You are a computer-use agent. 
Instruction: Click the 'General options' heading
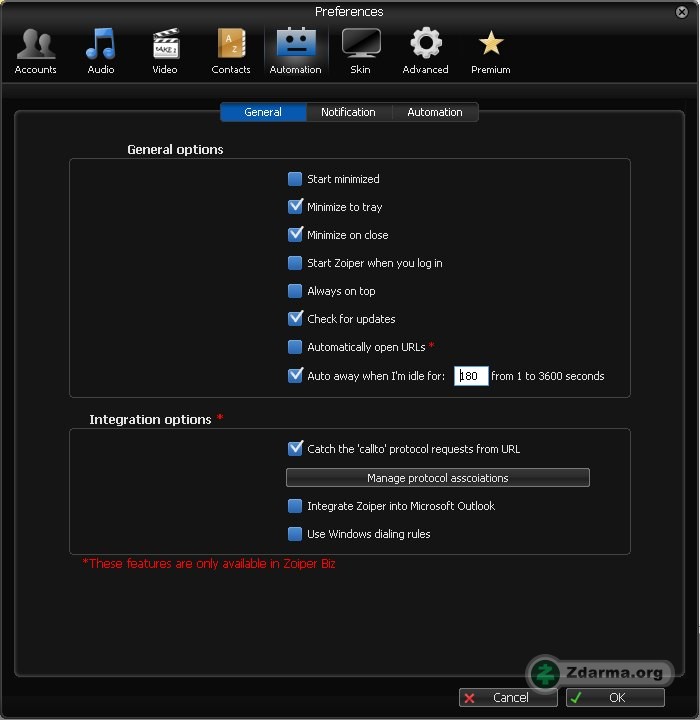pyautogui.click(x=175, y=149)
